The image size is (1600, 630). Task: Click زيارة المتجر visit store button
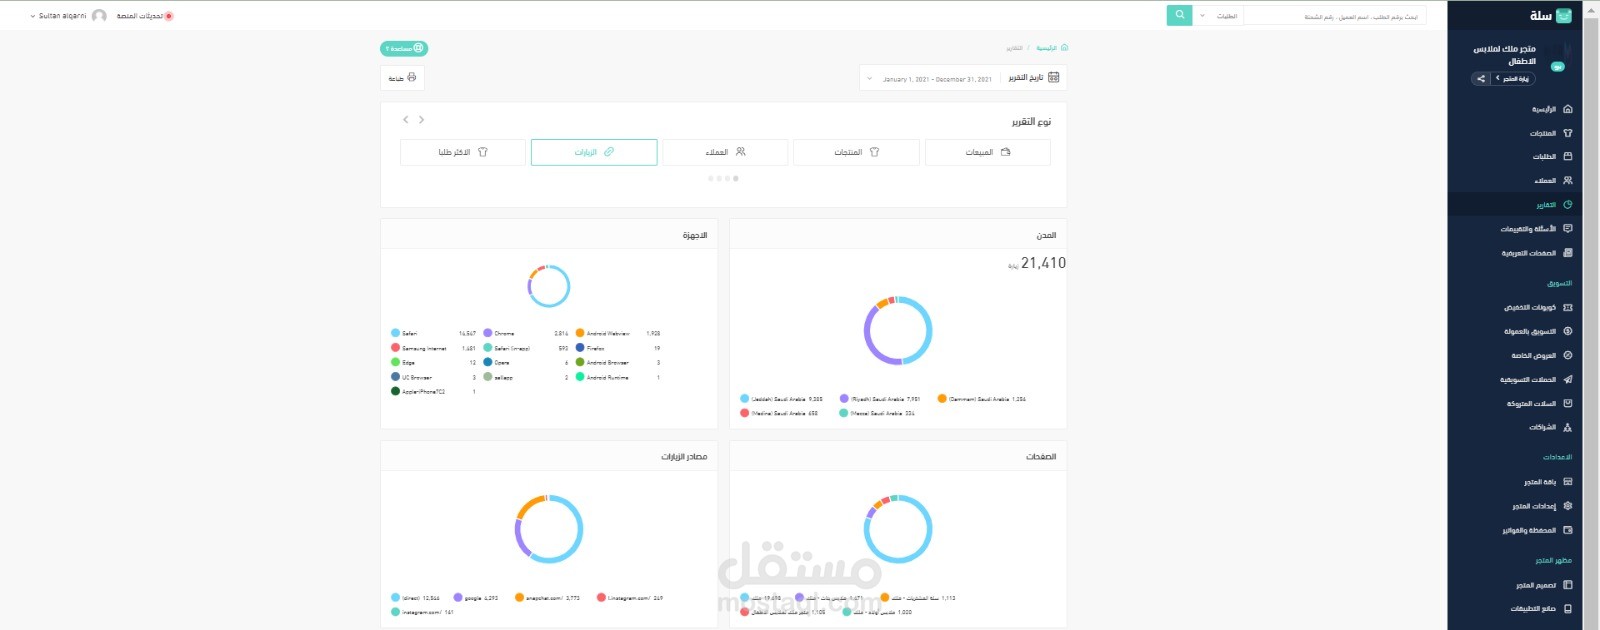coord(1512,78)
